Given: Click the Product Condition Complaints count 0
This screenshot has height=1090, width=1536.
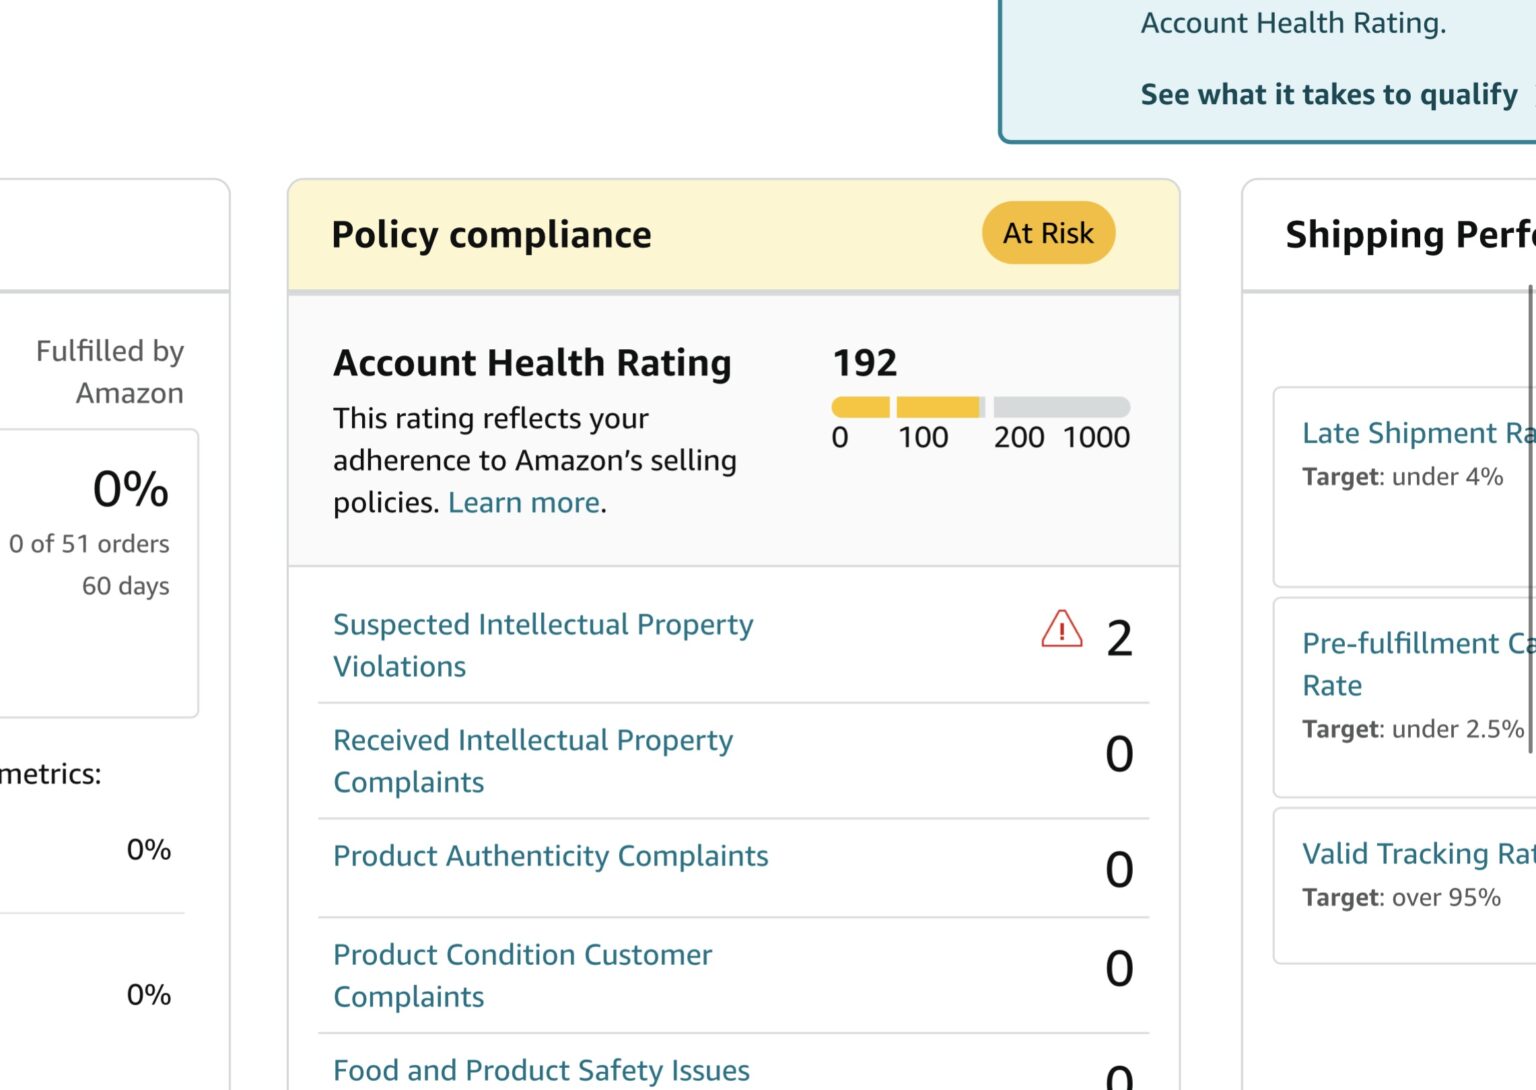Looking at the screenshot, I should [1119, 969].
